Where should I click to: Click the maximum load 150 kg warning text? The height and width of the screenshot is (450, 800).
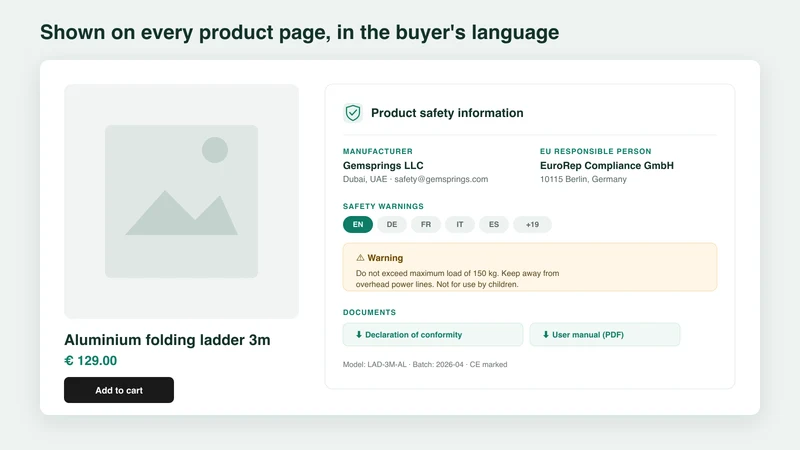(457, 279)
